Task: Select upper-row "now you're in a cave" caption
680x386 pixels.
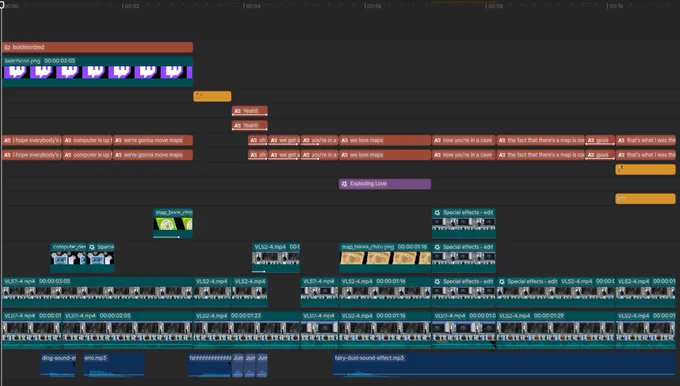Action: click(464, 141)
